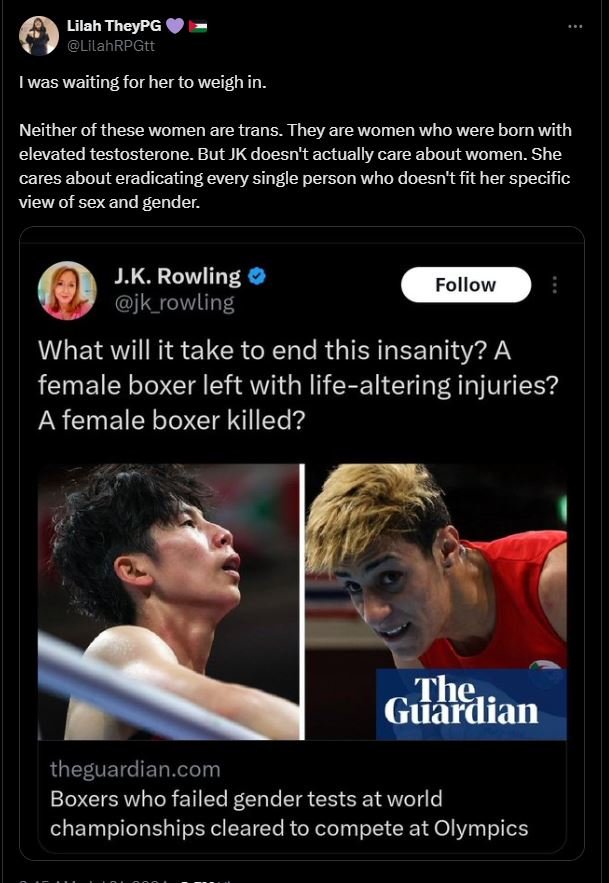This screenshot has height=883, width=609.
Task: Open the @LilahRPGtt handle link
Action: [111, 47]
